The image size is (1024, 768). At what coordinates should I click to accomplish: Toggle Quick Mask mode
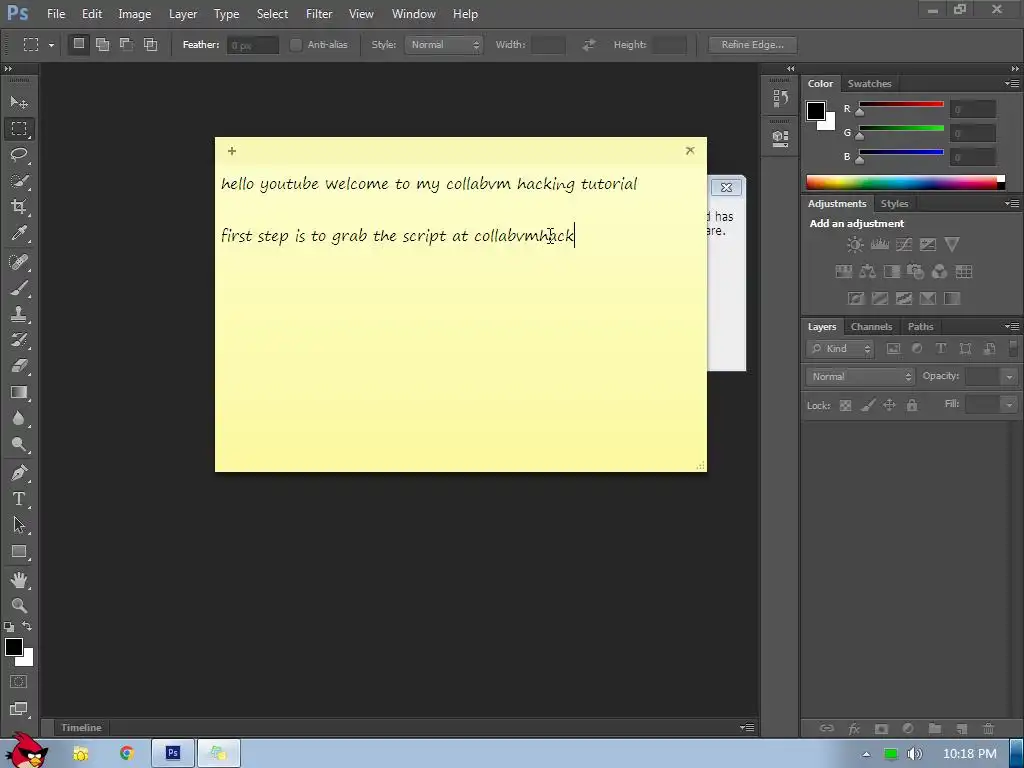click(19, 682)
